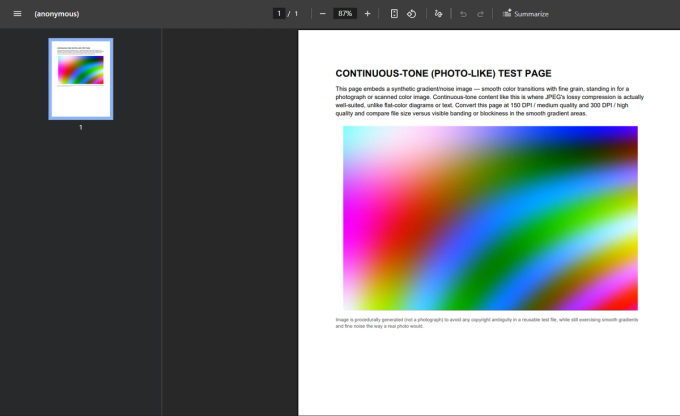Edit the 87% zoom level field
680x416 pixels.
(x=345, y=13)
